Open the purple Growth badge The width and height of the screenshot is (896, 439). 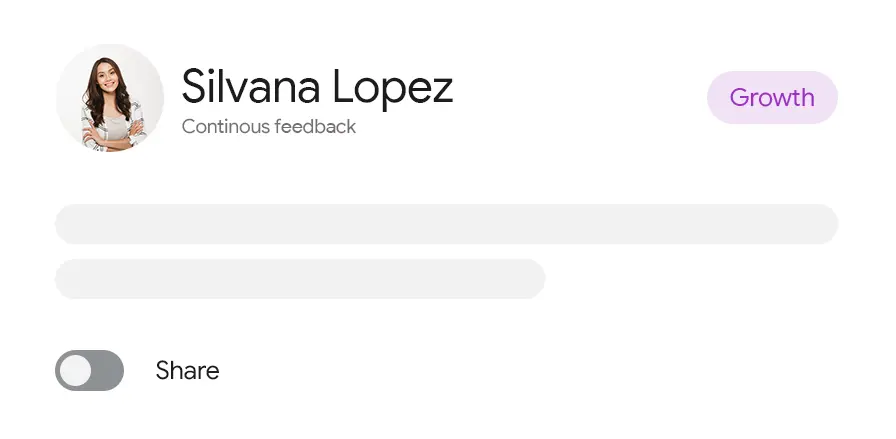772,98
